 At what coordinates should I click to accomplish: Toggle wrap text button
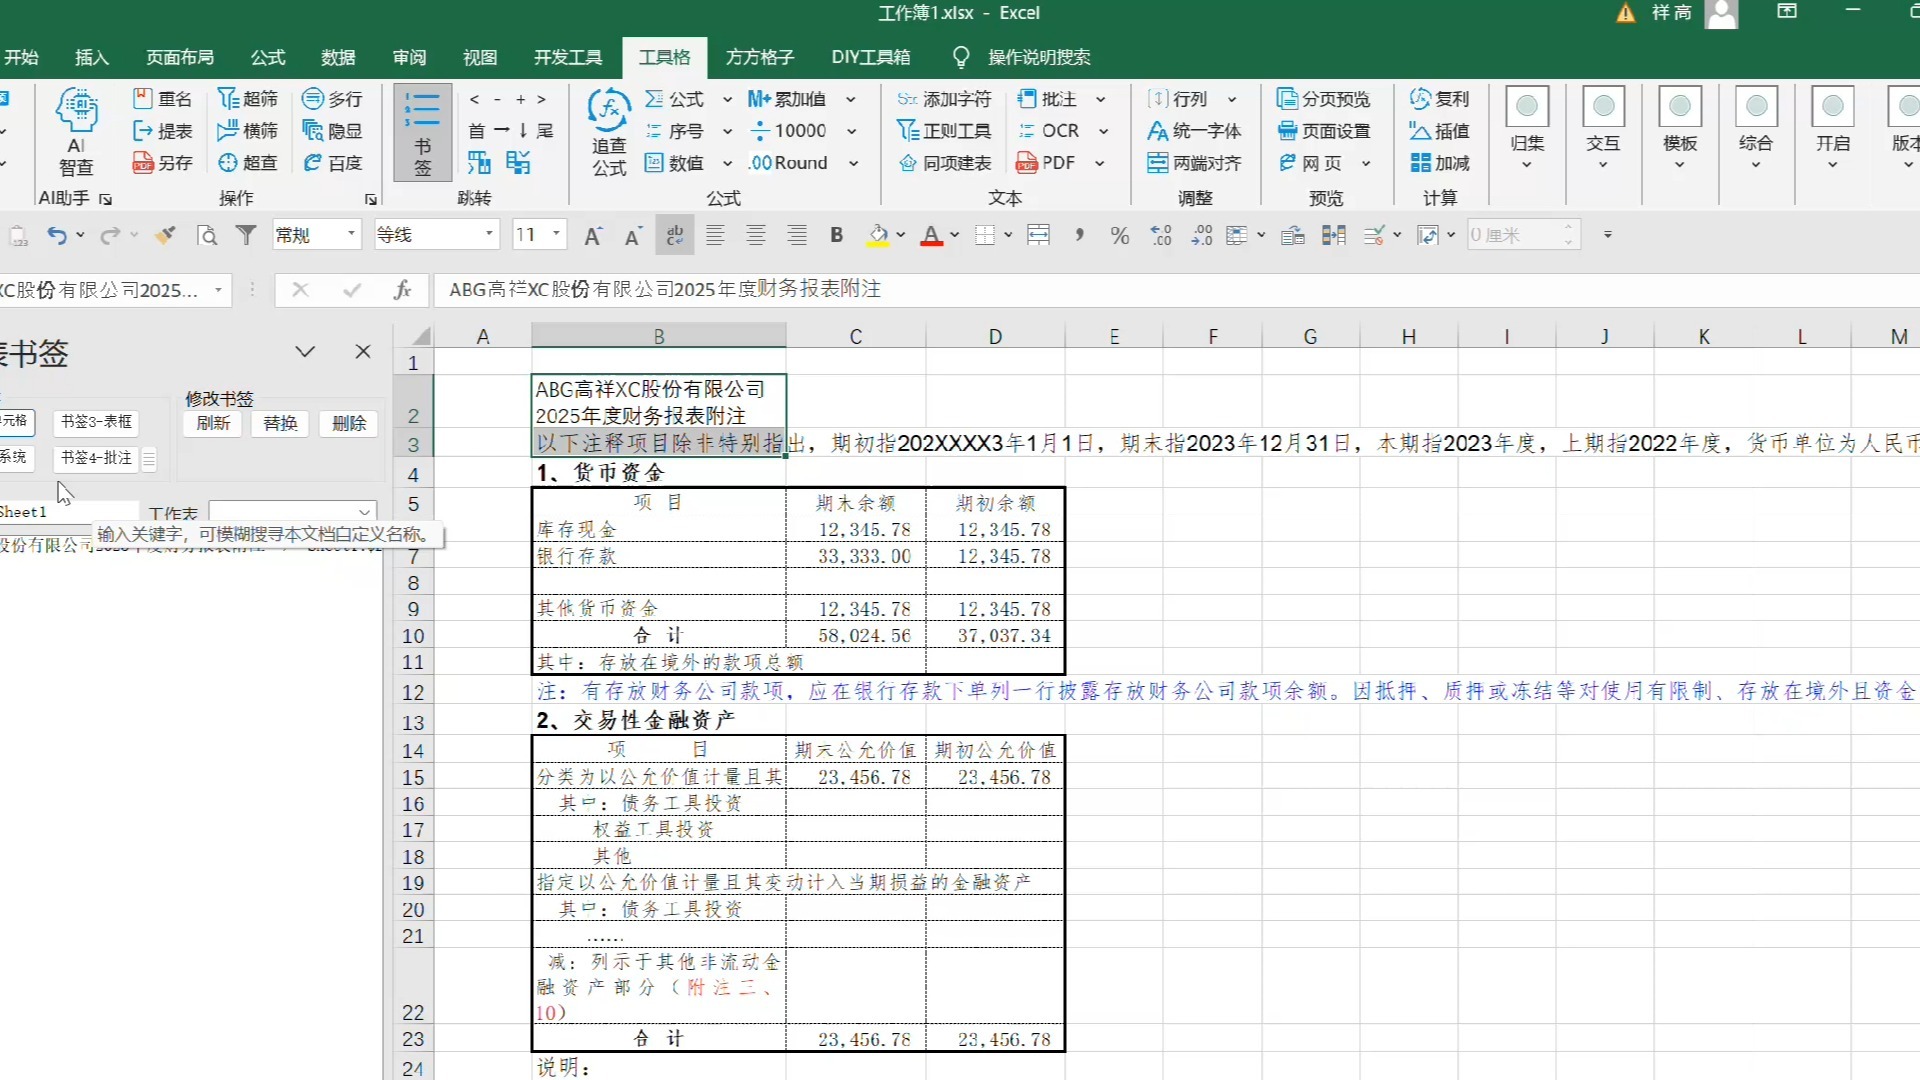point(675,236)
